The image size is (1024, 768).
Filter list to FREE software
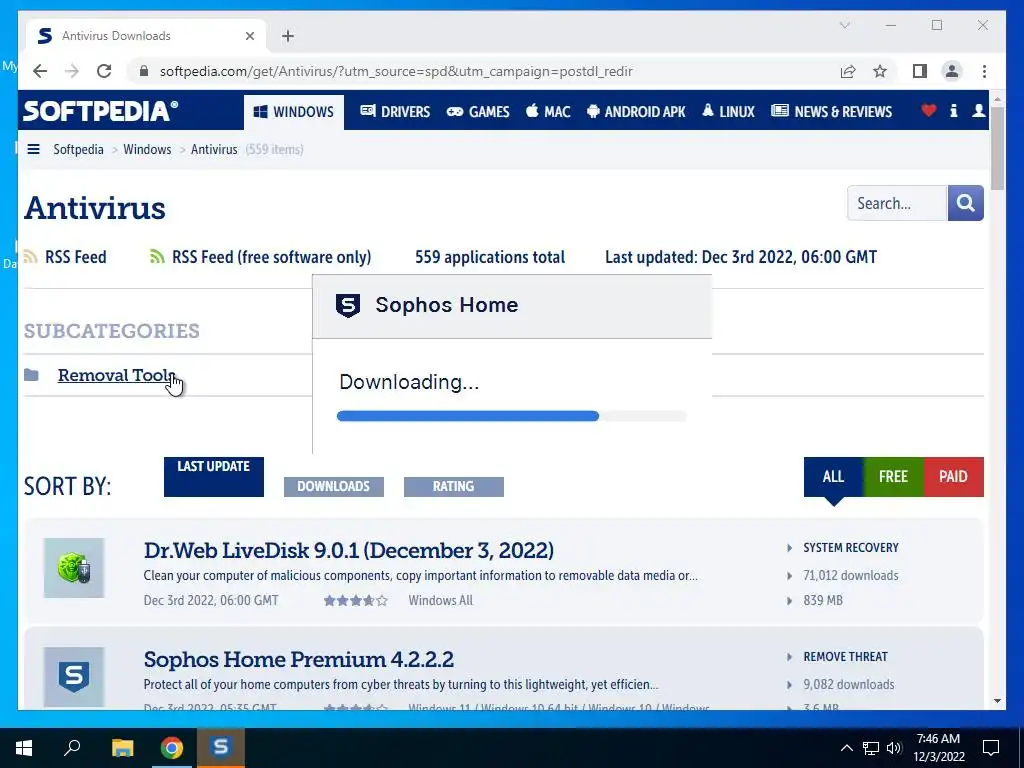pos(893,477)
